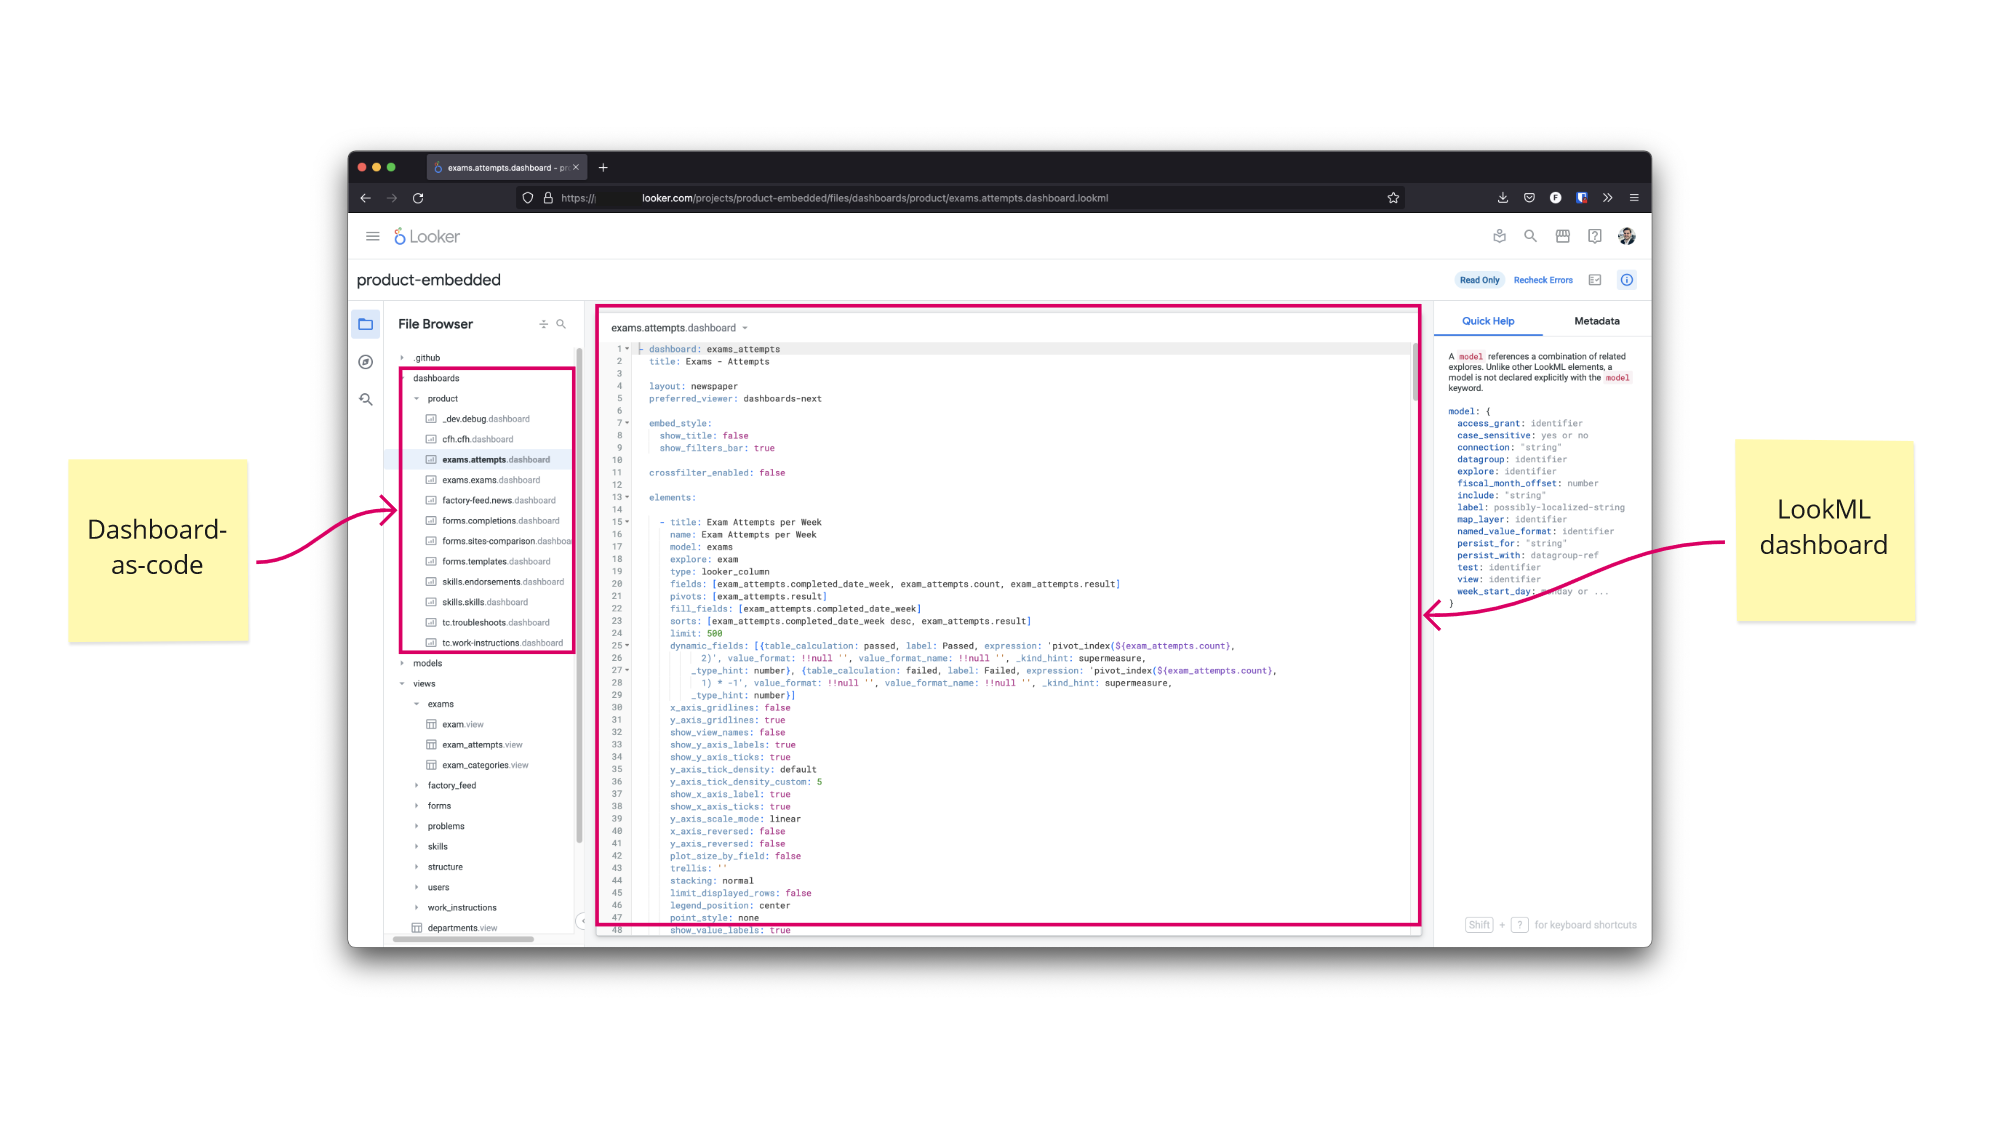Fold code at line 7 embed_style

(x=627, y=423)
